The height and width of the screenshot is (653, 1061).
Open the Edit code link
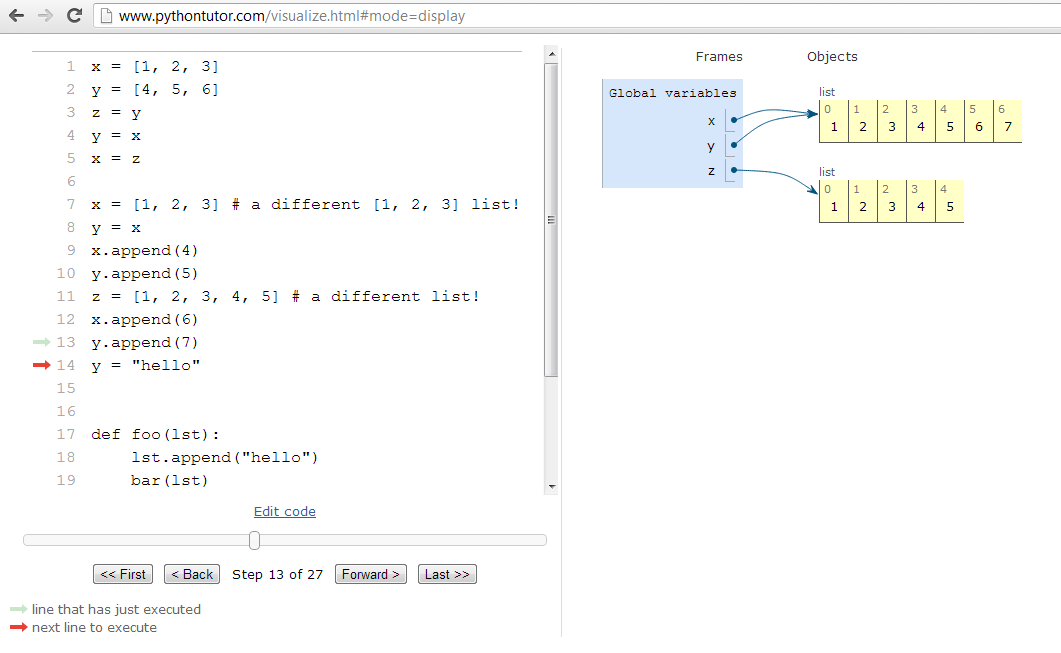tap(284, 511)
